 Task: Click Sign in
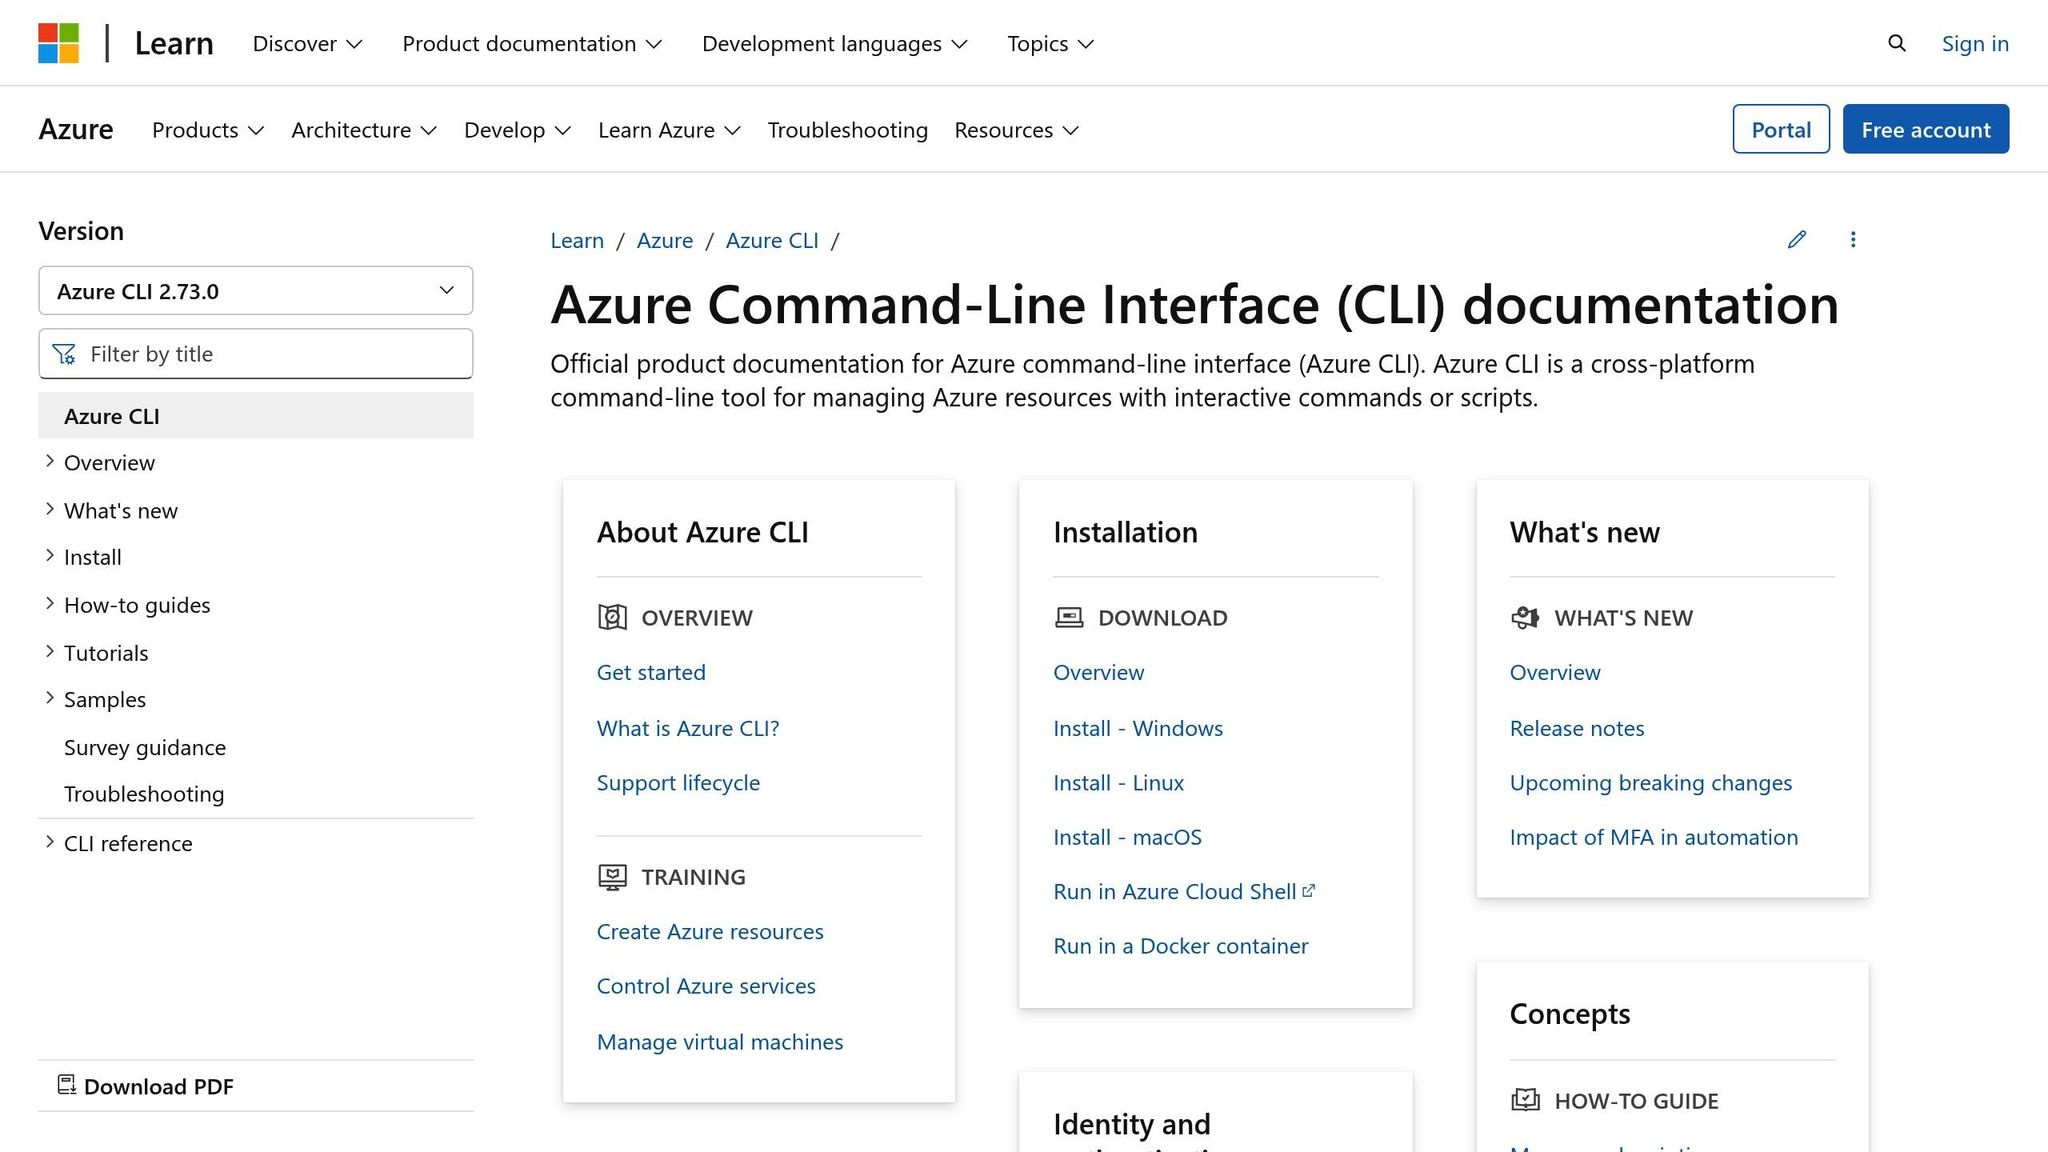coord(1975,43)
